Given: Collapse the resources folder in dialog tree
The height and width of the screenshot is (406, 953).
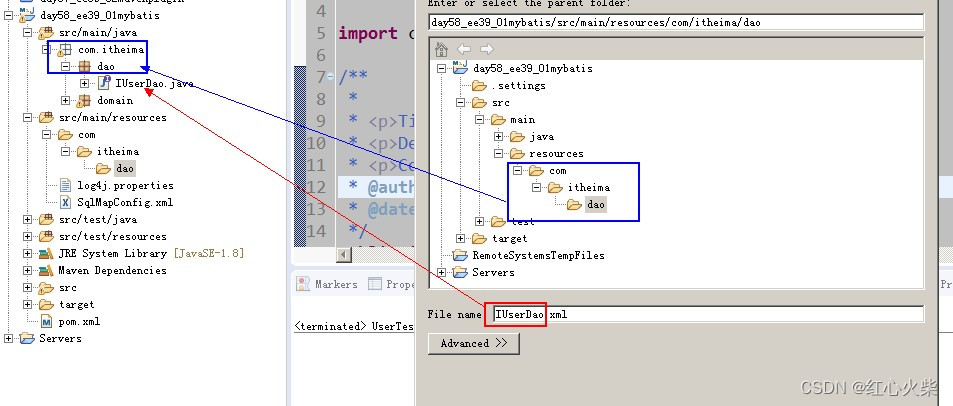Looking at the screenshot, I should [x=499, y=154].
